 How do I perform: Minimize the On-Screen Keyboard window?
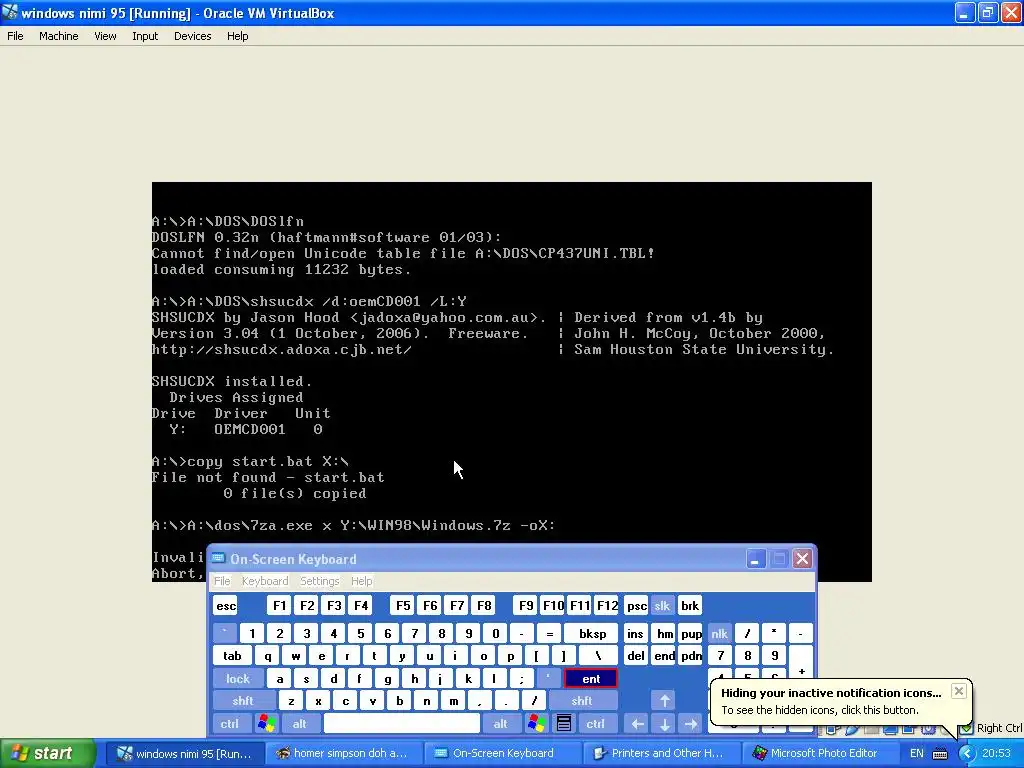756,559
